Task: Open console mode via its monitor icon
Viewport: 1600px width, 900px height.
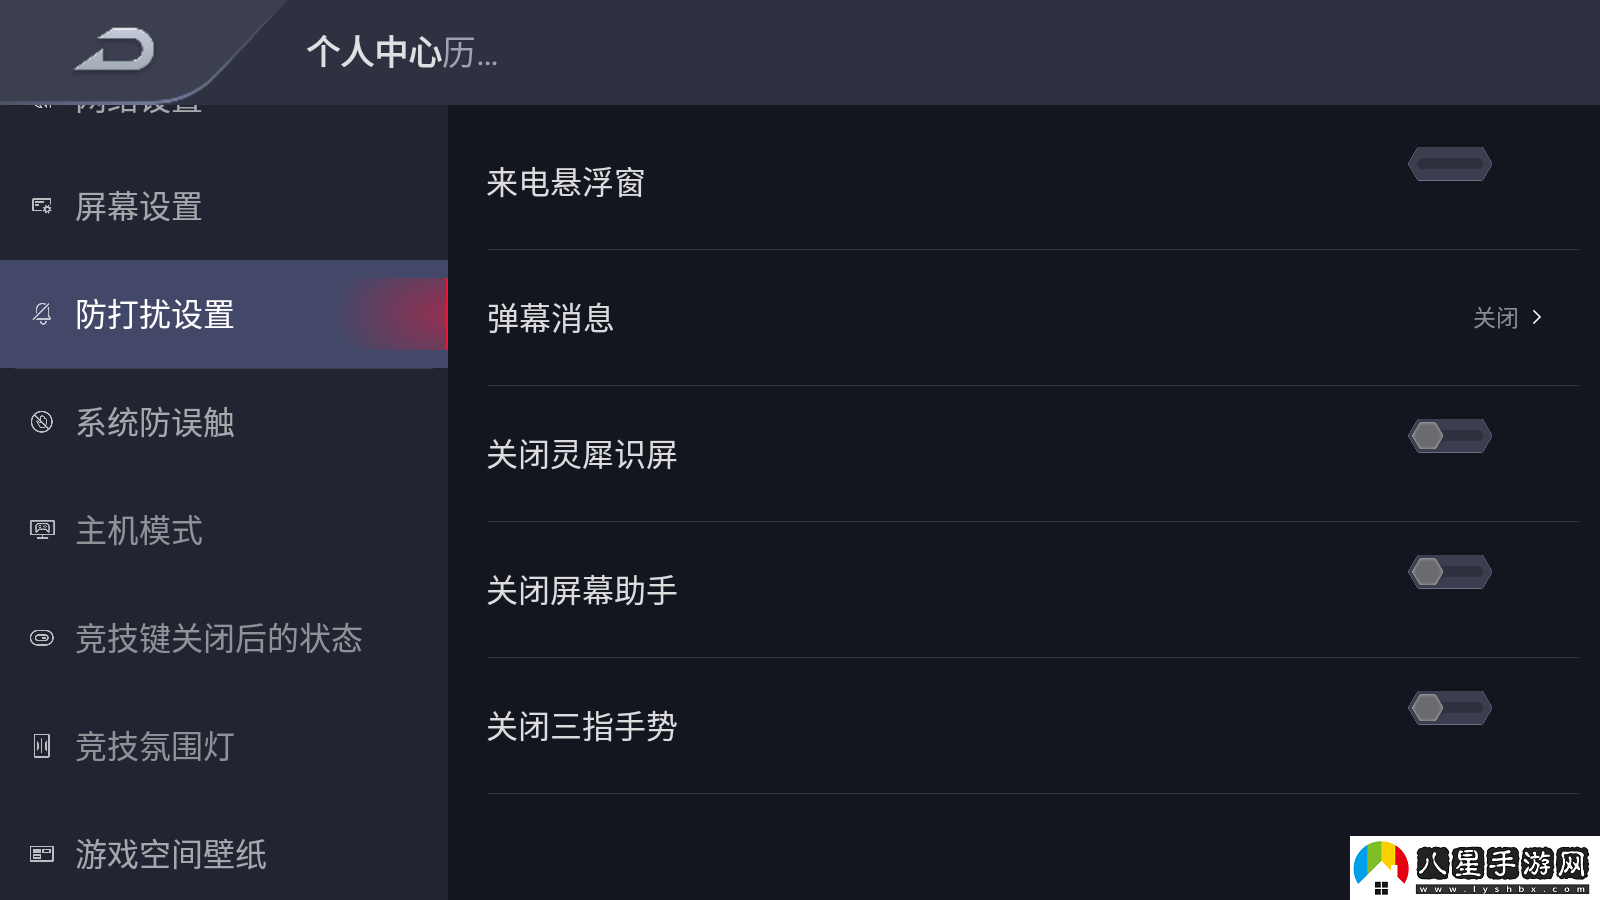Action: (41, 531)
